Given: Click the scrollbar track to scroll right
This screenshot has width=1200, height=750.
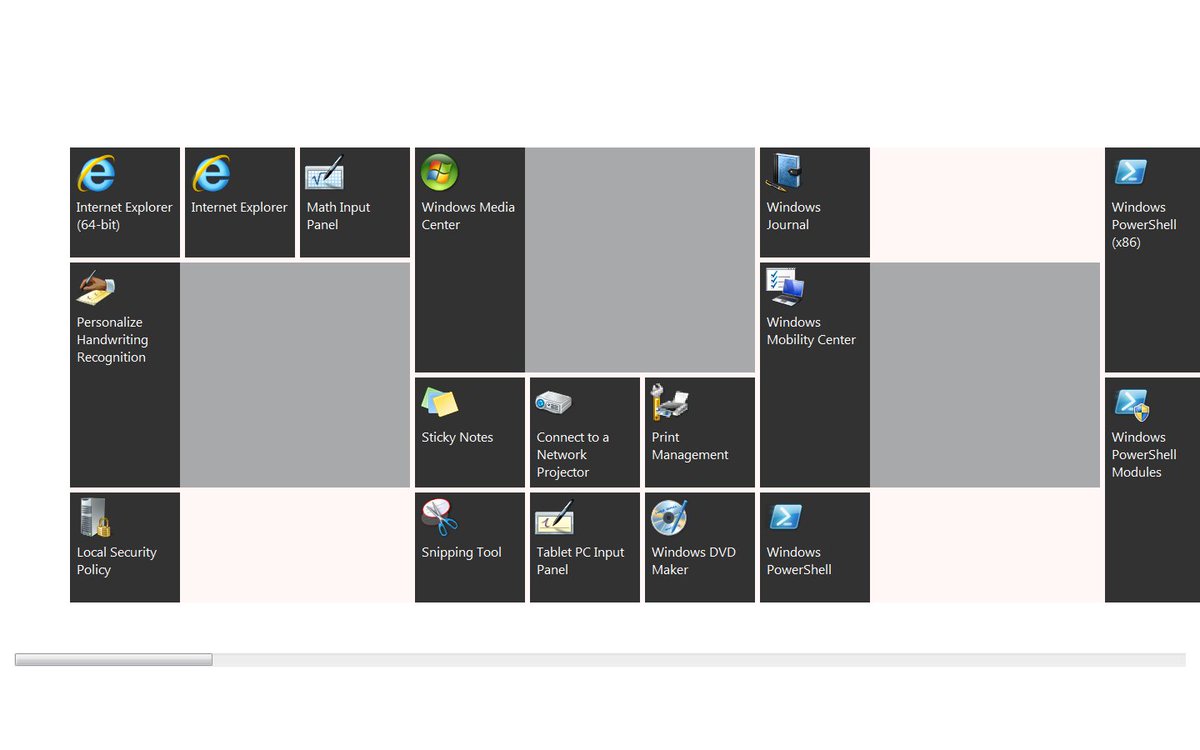Looking at the screenshot, I should [x=600, y=658].
